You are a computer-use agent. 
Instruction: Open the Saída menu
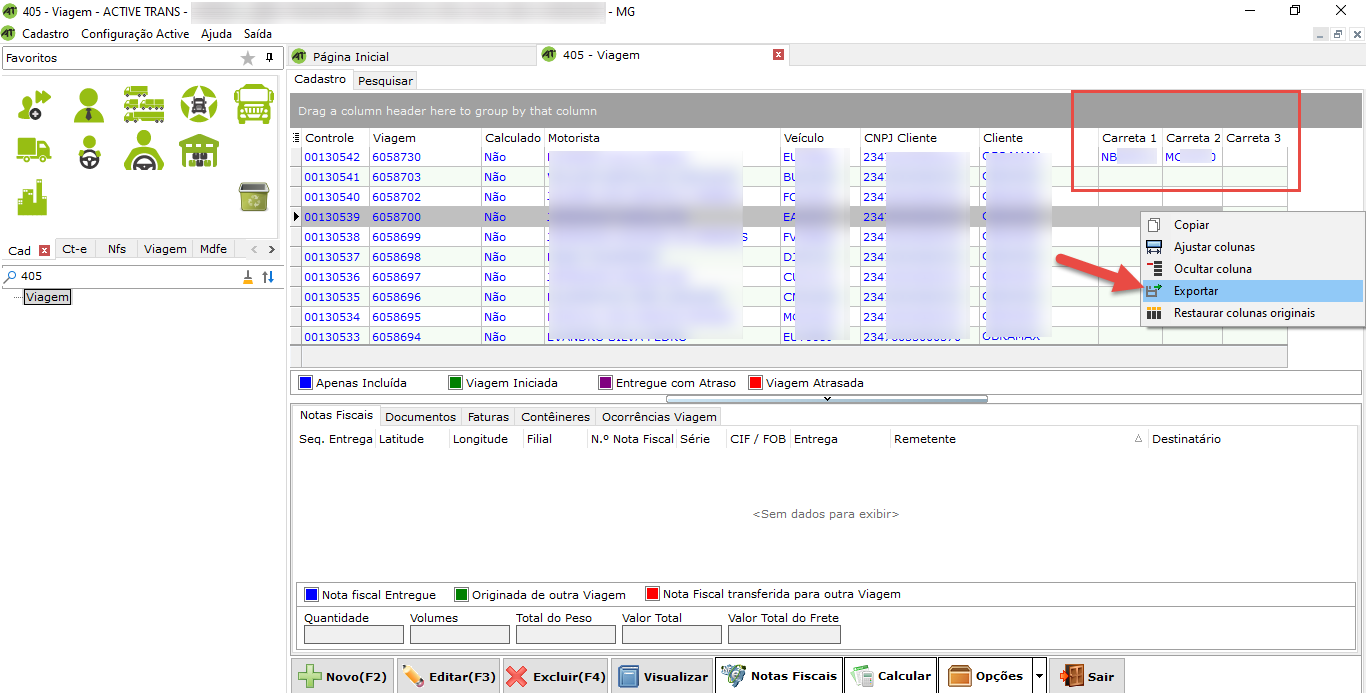258,34
